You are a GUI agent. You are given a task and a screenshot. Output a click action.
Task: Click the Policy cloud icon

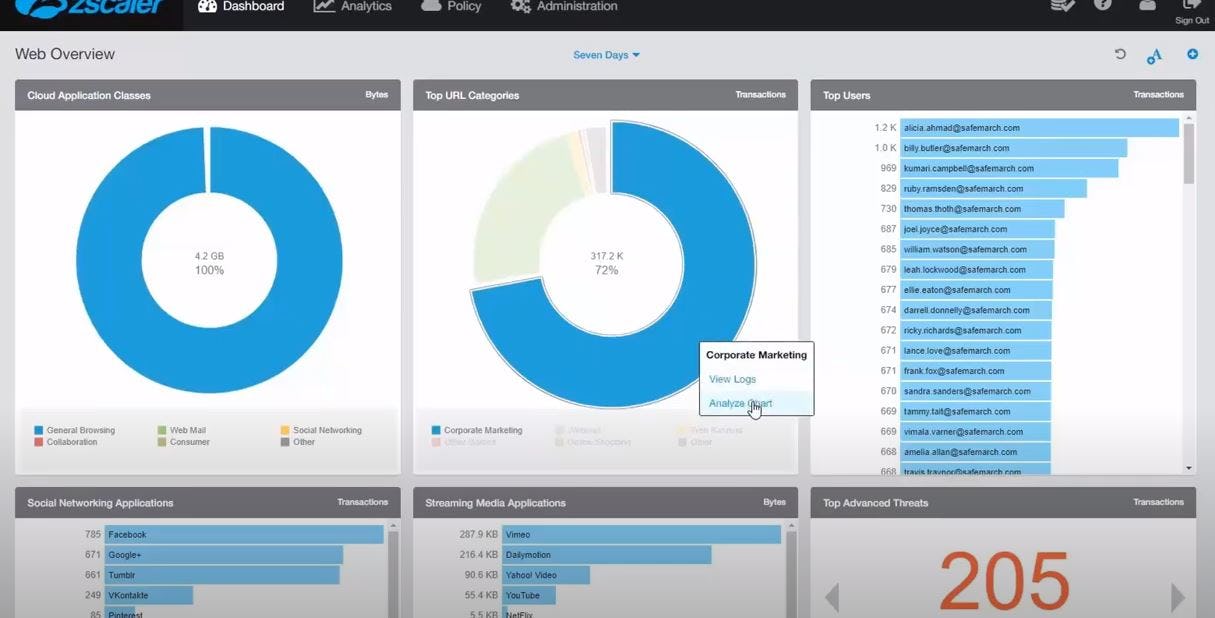click(x=431, y=6)
